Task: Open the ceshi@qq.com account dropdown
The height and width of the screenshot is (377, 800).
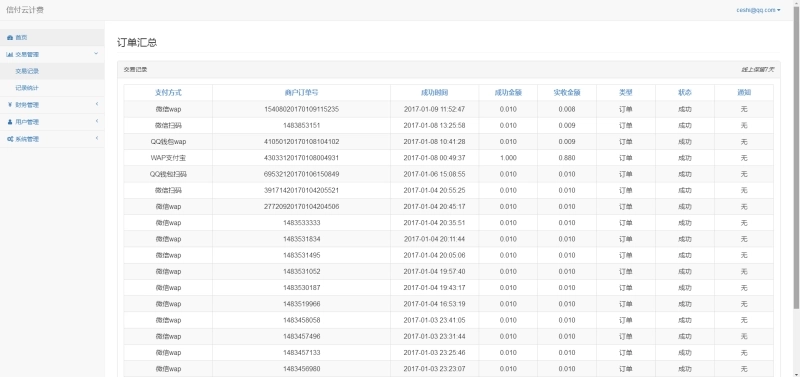Action: click(758, 10)
